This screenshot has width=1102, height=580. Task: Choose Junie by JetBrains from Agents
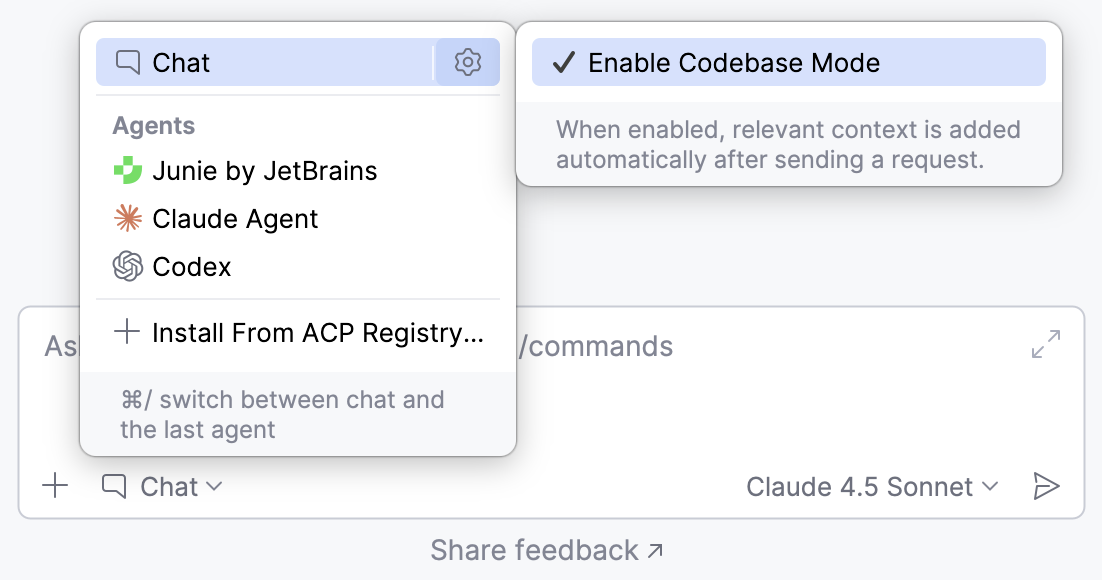[x=265, y=170]
